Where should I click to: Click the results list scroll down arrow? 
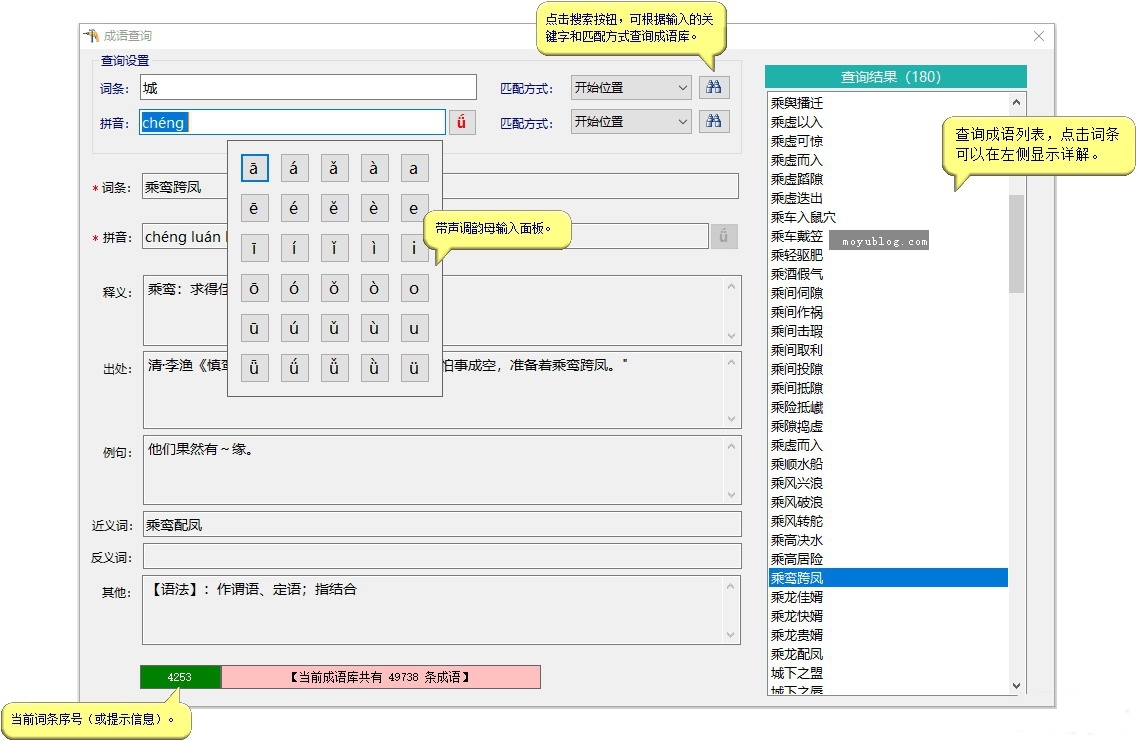click(1016, 686)
